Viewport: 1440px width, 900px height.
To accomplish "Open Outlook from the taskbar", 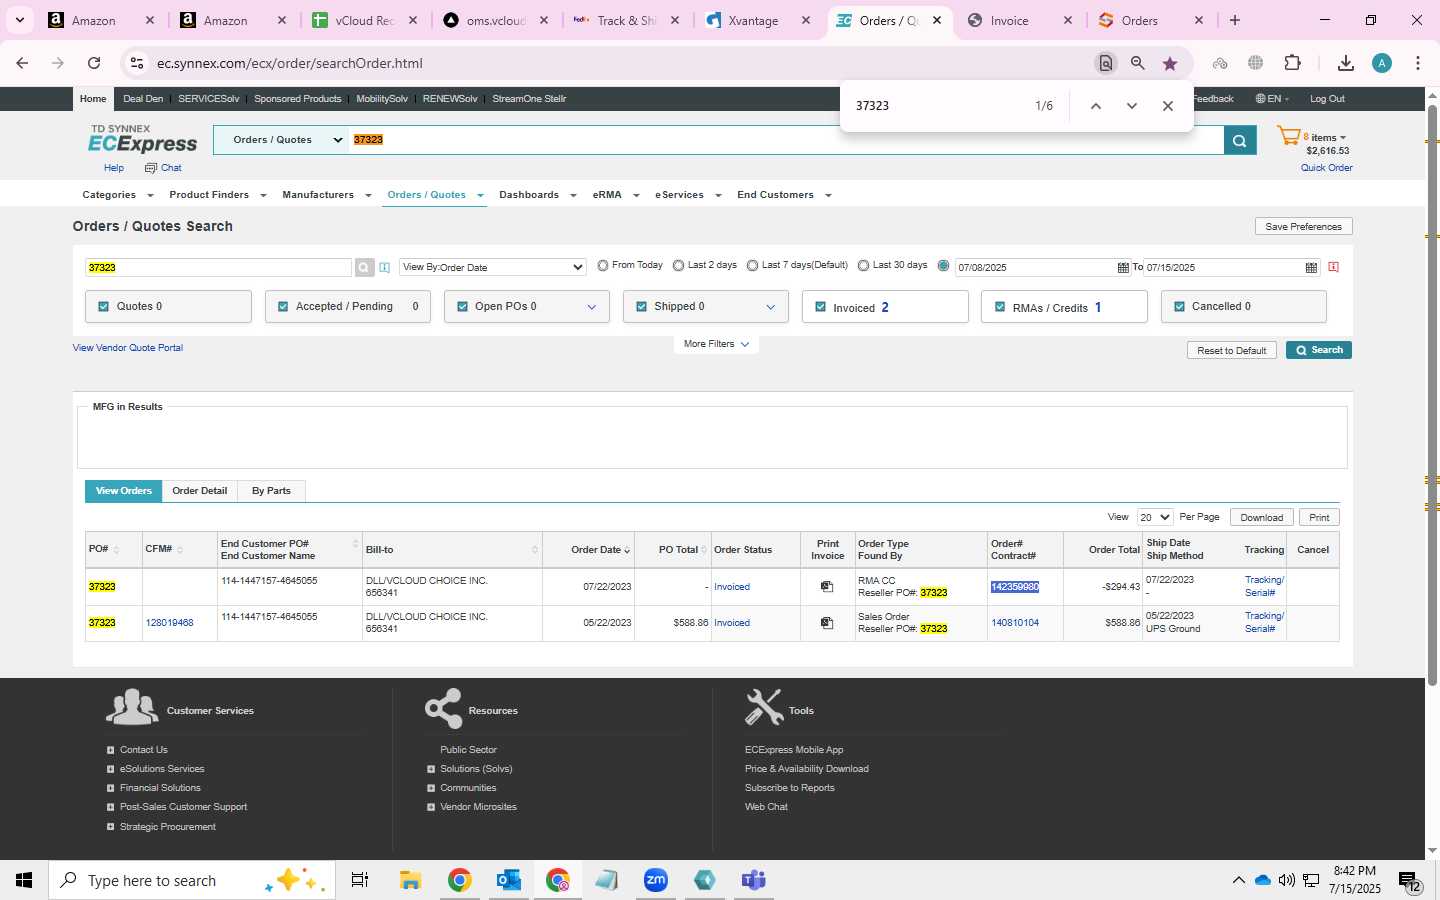I will (509, 880).
